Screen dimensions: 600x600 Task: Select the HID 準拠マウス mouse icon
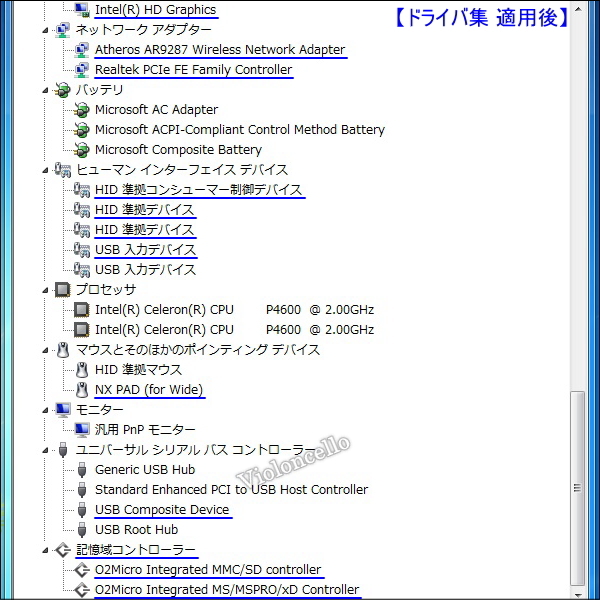coord(82,370)
